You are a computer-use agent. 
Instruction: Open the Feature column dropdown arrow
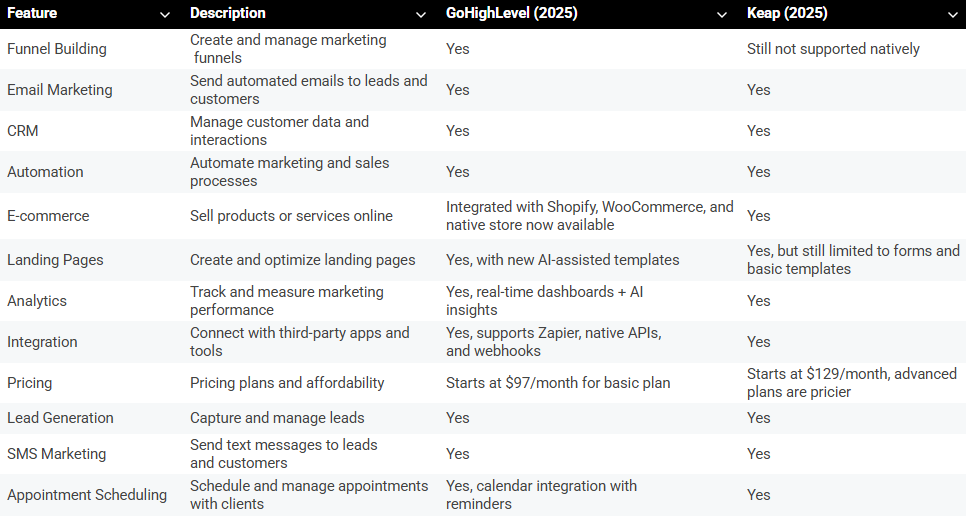pos(164,14)
